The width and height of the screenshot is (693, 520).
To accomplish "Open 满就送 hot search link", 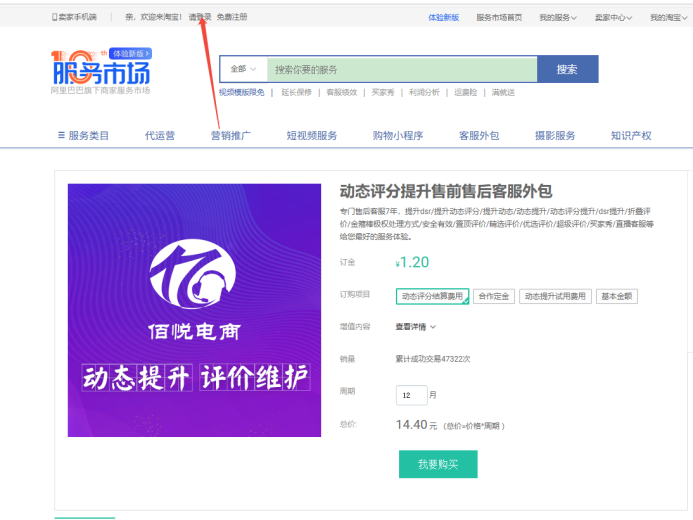I will 503,92.
